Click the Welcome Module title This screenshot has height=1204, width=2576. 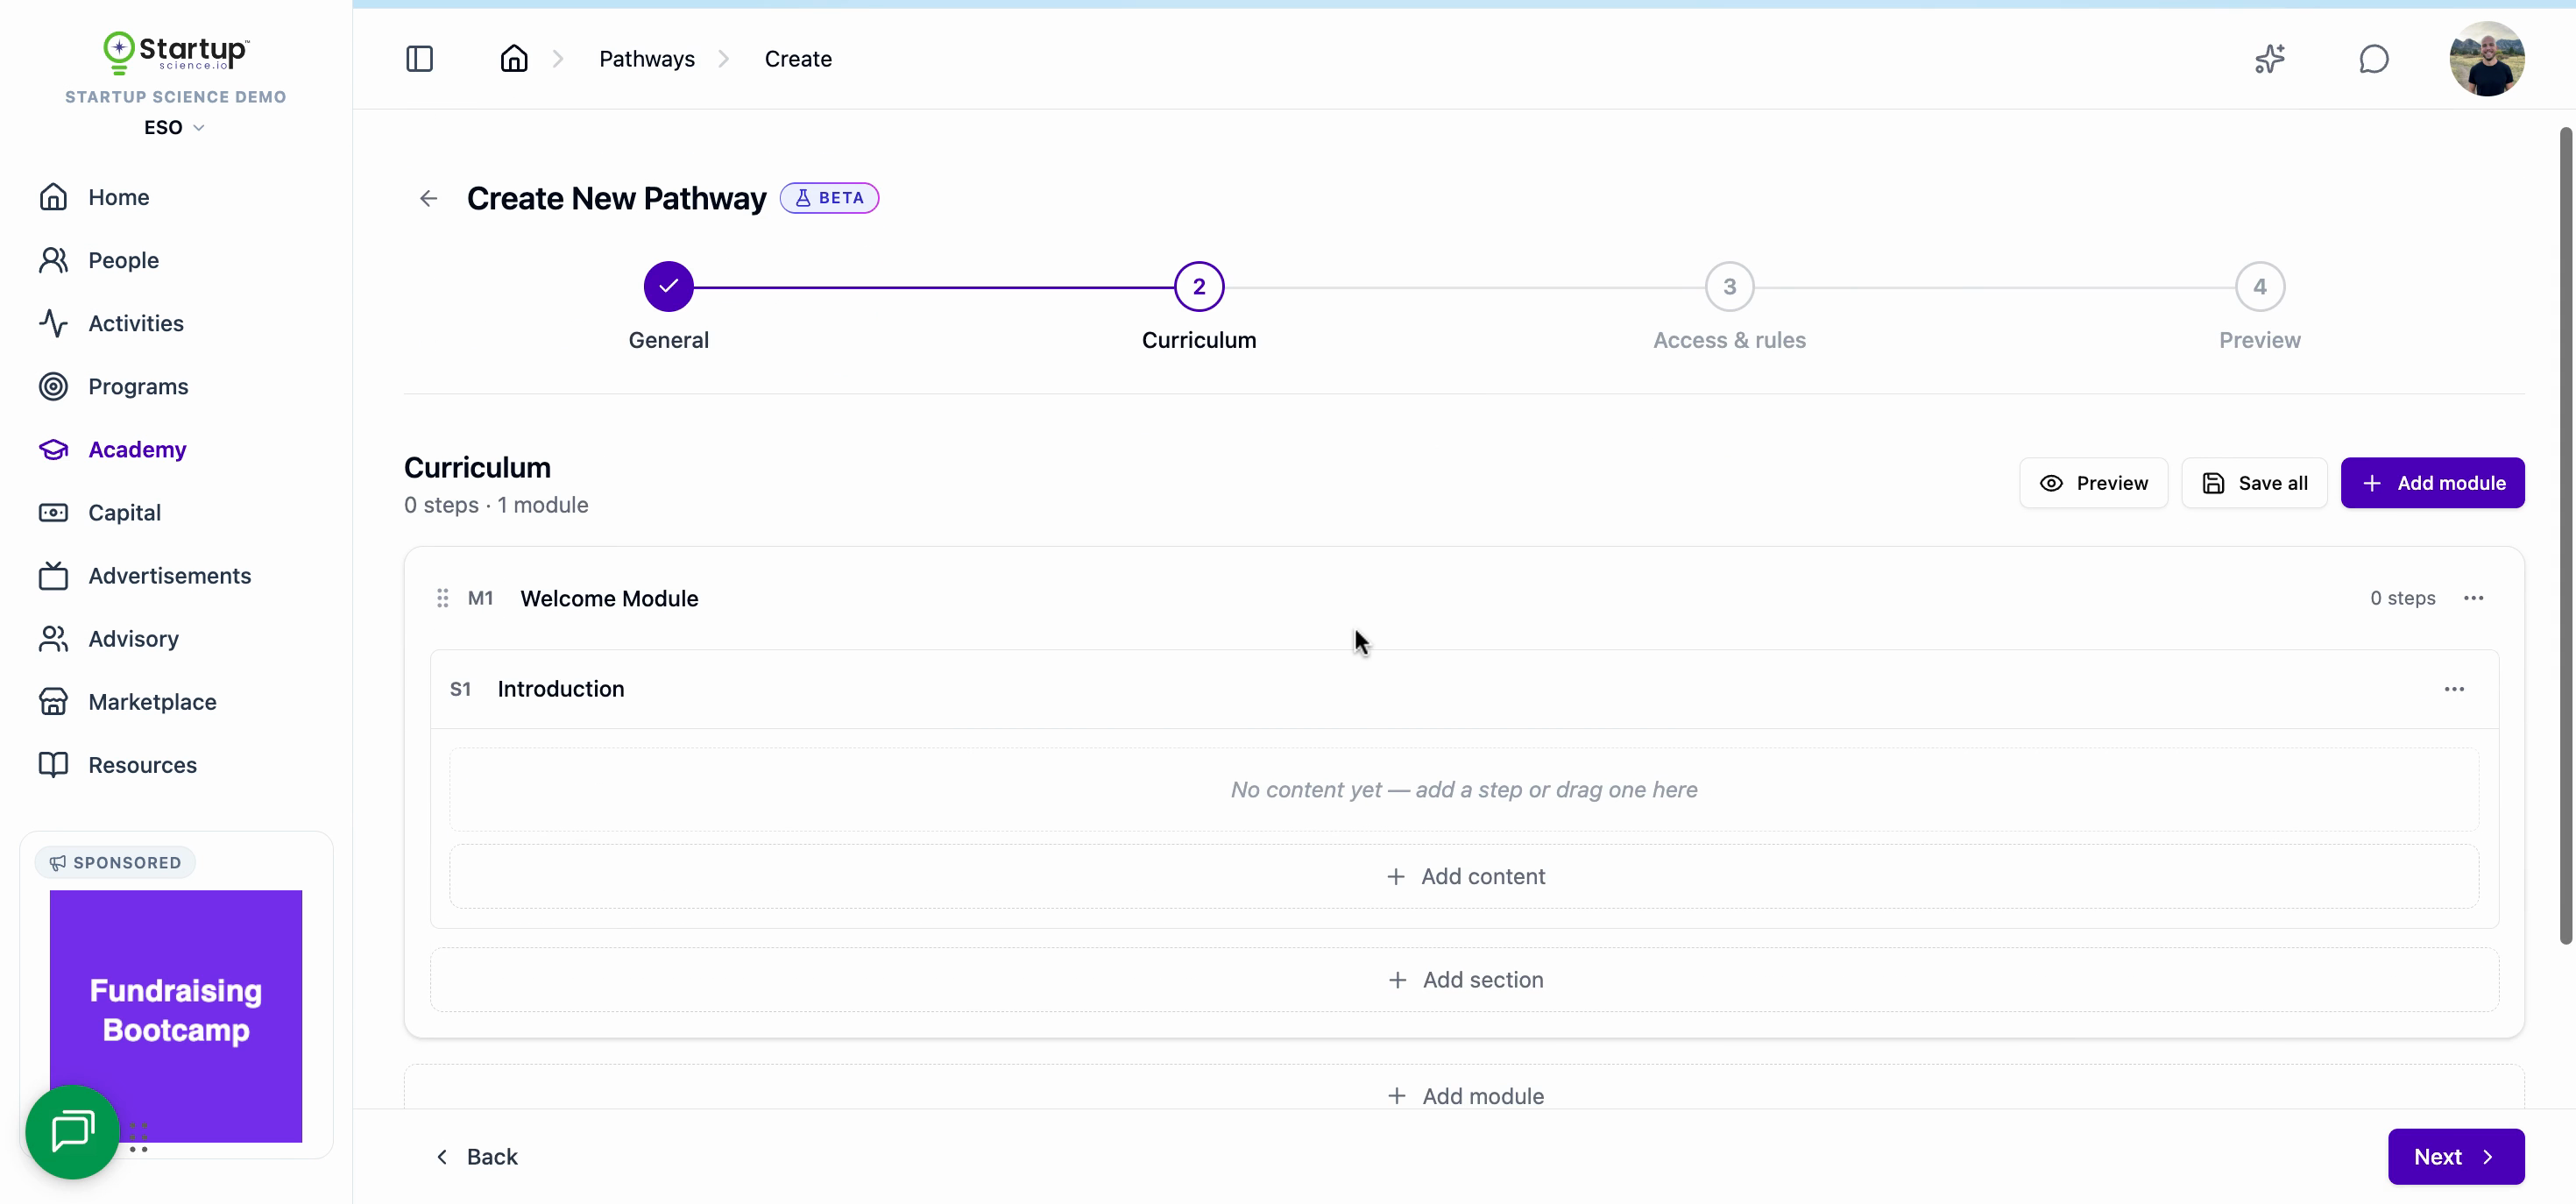tap(609, 598)
